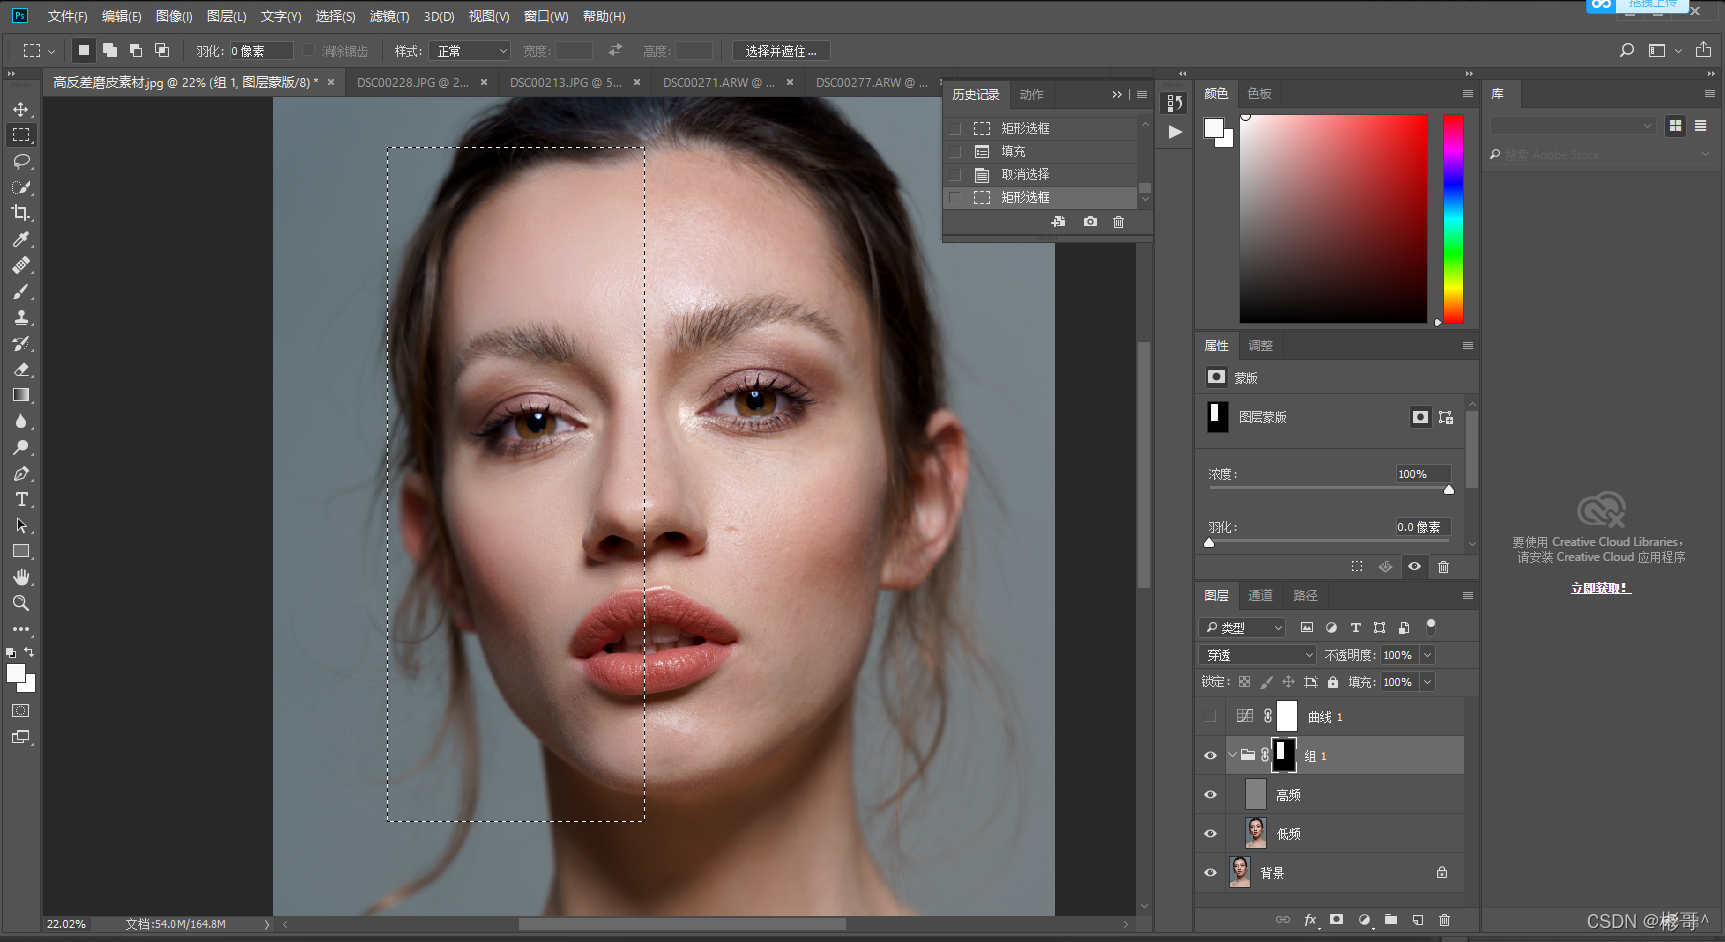The width and height of the screenshot is (1725, 942).
Task: Delete current history state trash icon
Action: point(1119,222)
